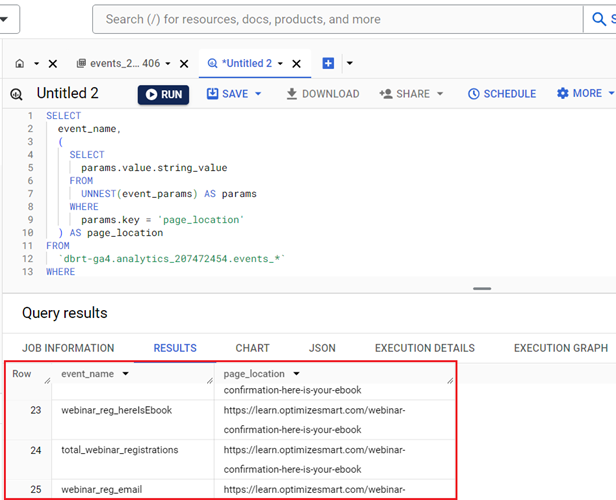Screen dimensions: 616x500
Task: Open the EXECUTION DETAILS tab
Action: pos(425,348)
